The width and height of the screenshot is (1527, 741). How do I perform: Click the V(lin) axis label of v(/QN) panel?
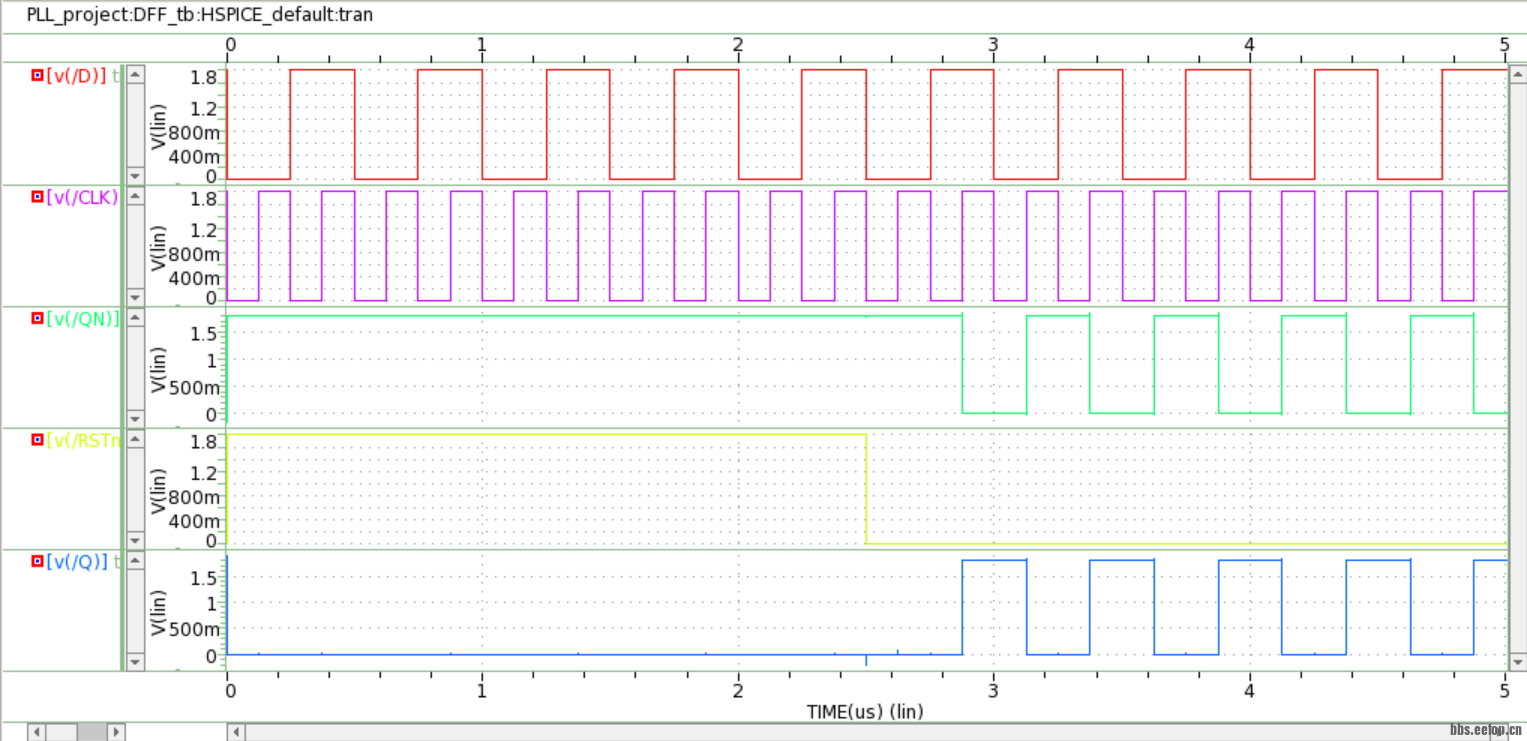pos(158,369)
